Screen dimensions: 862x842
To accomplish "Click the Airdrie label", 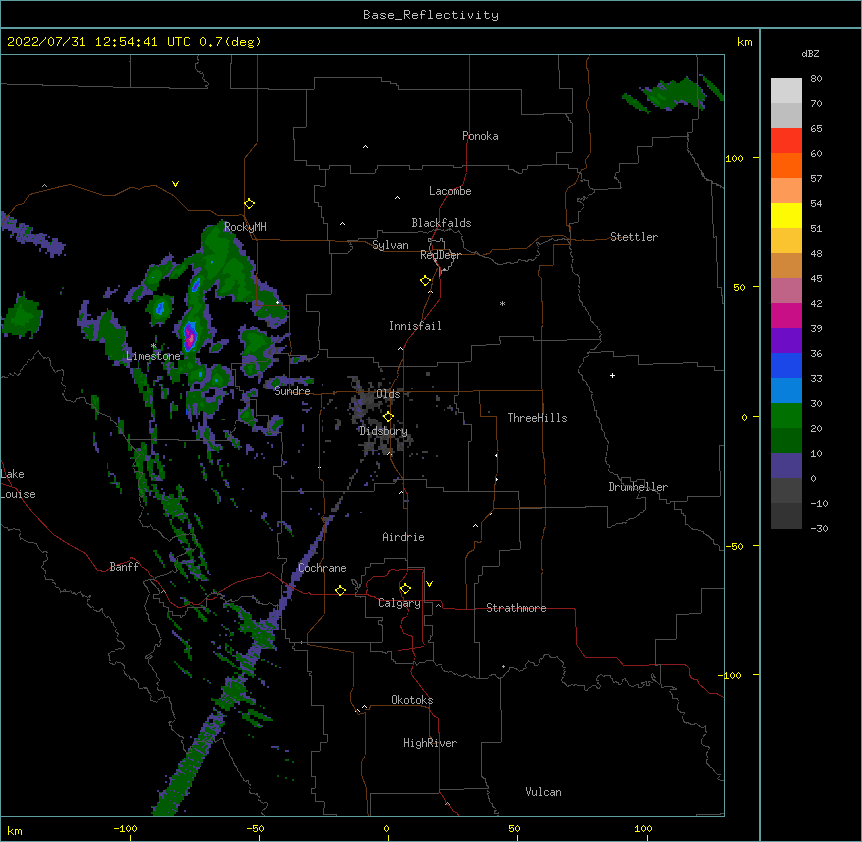I will (x=404, y=537).
